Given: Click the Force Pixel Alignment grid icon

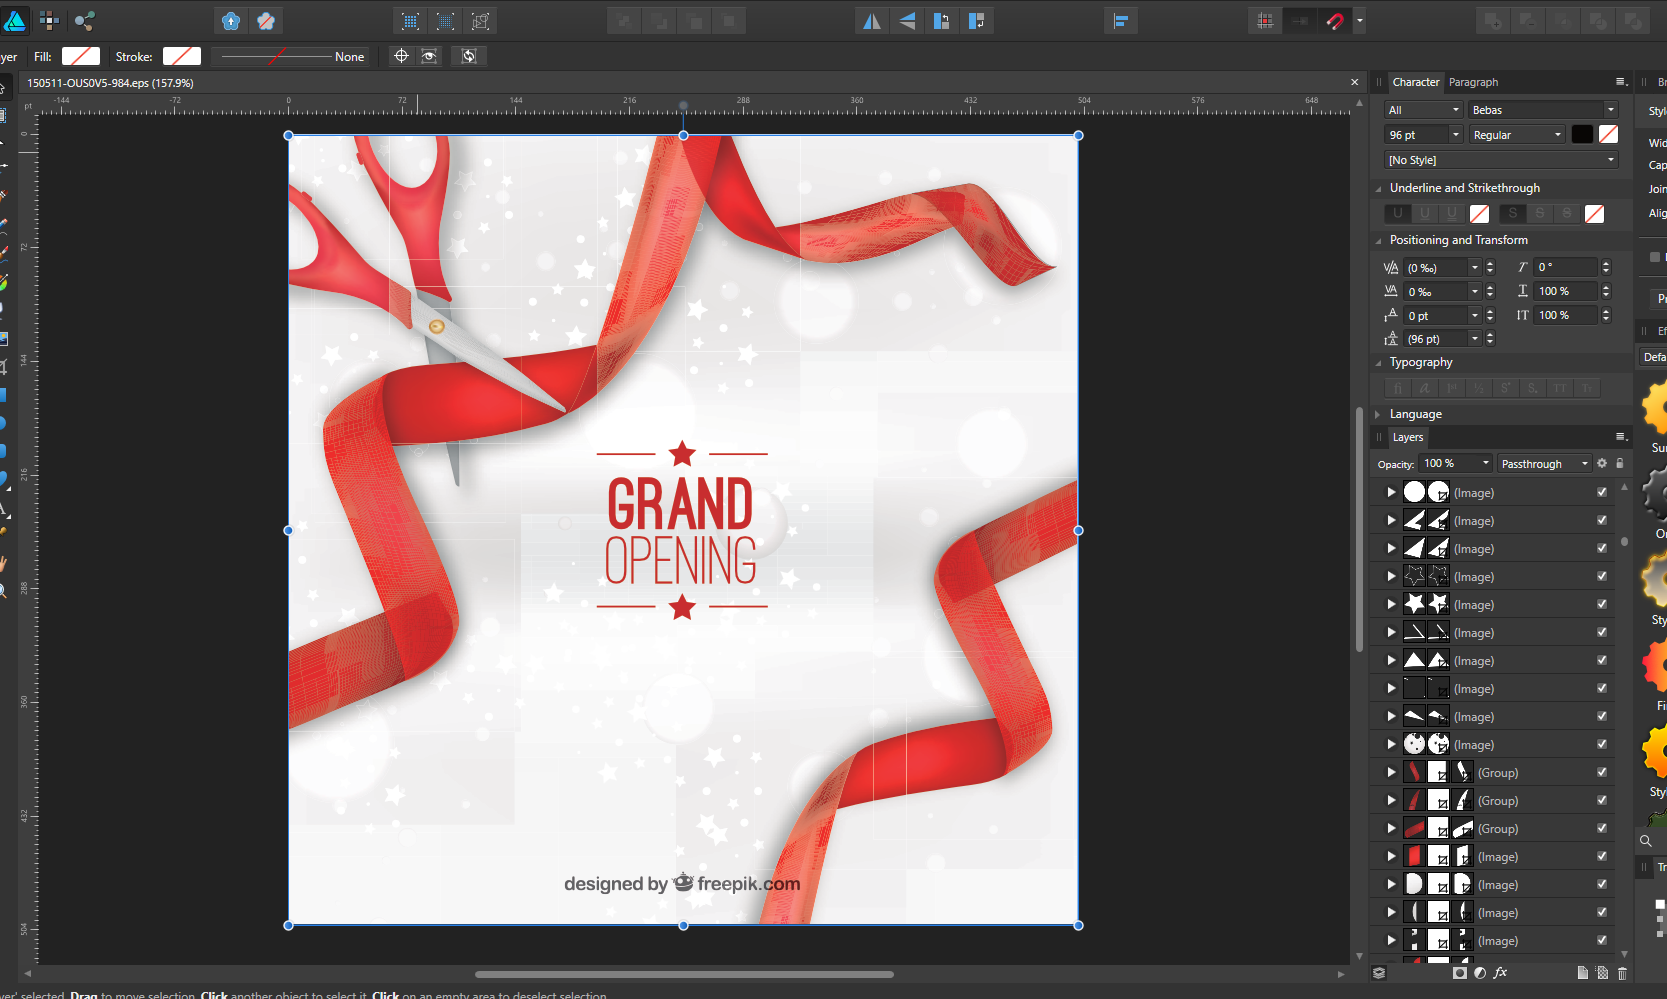Looking at the screenshot, I should (x=1265, y=21).
